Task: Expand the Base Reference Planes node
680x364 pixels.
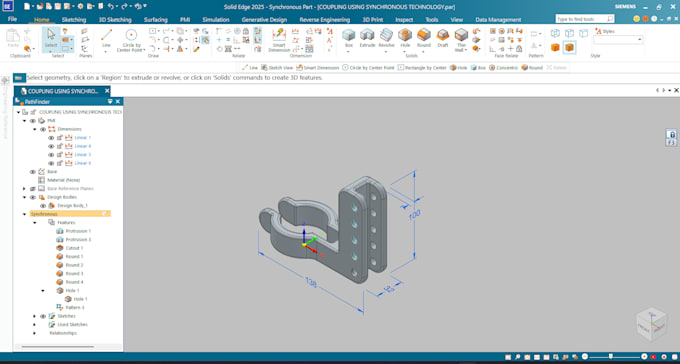Action: (x=24, y=189)
